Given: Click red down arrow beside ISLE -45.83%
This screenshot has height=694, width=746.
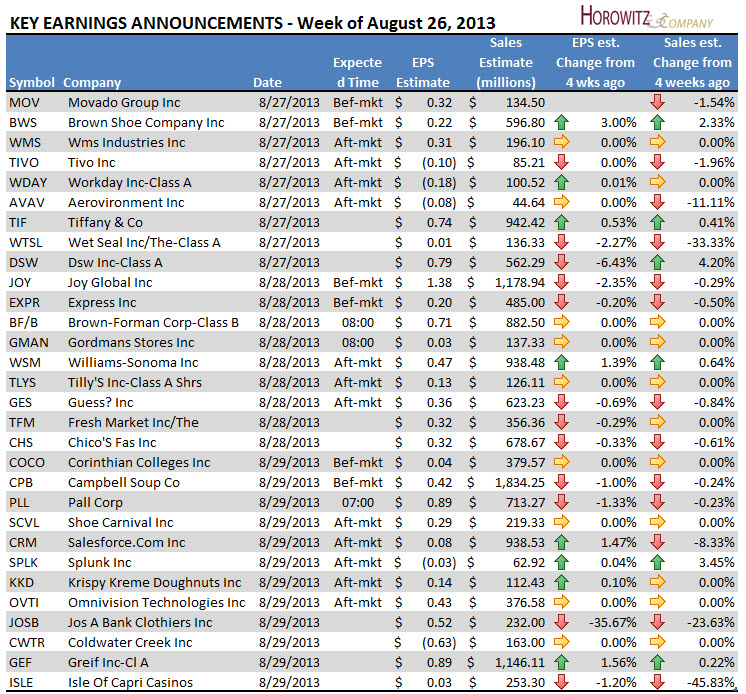Looking at the screenshot, I should (658, 682).
